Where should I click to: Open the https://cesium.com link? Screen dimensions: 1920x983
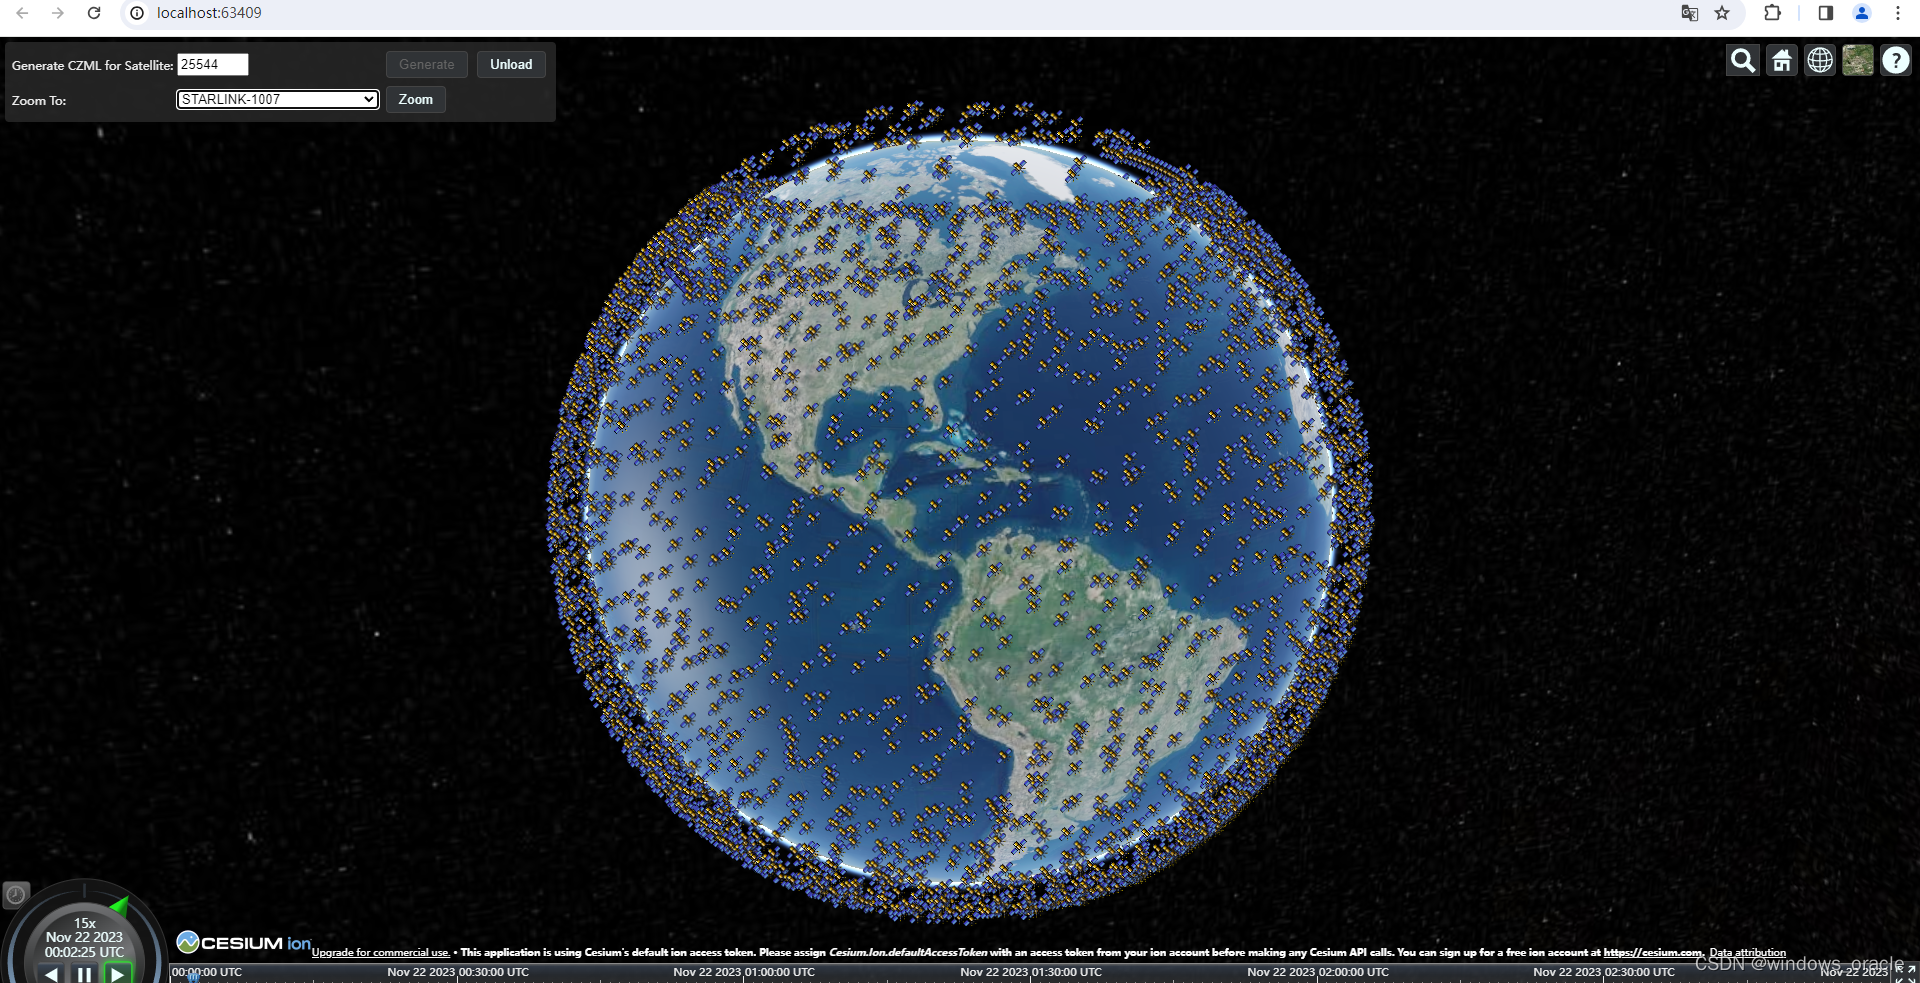(1653, 953)
